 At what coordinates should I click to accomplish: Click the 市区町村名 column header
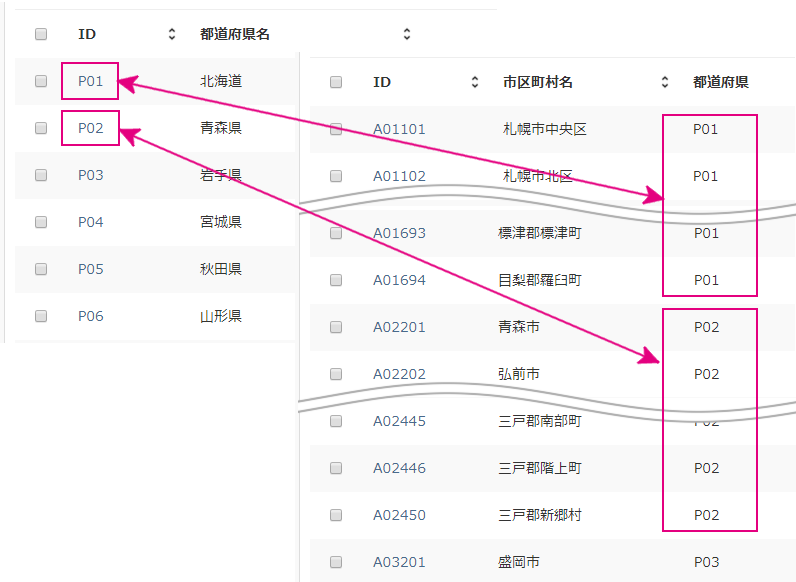tap(538, 82)
